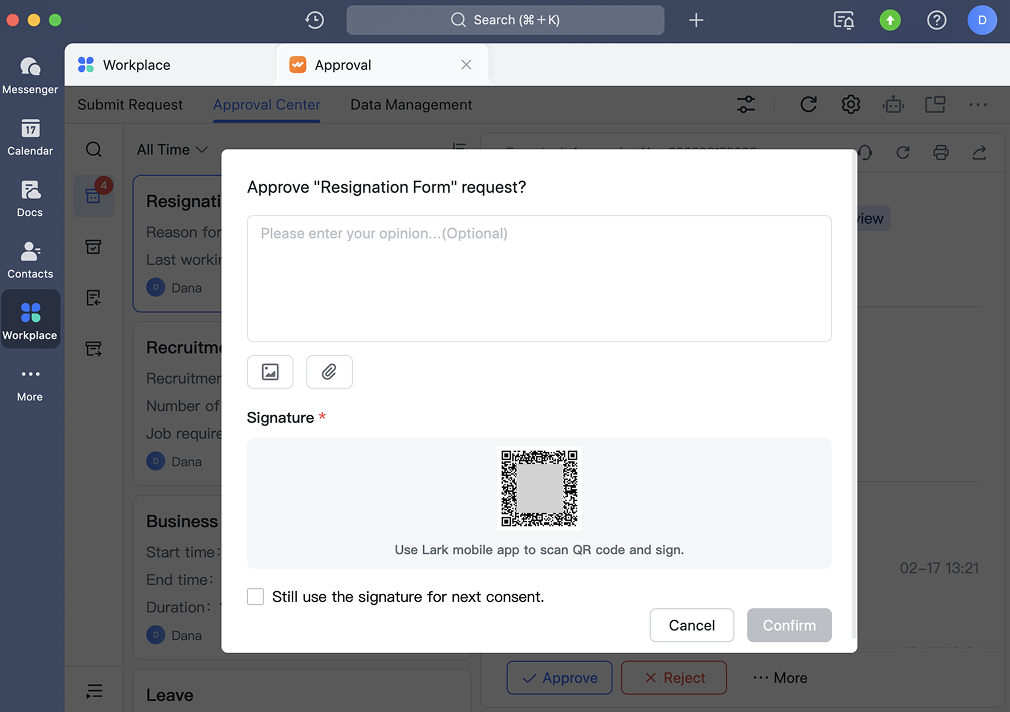
Task: Type in the opinion text field
Action: point(539,278)
